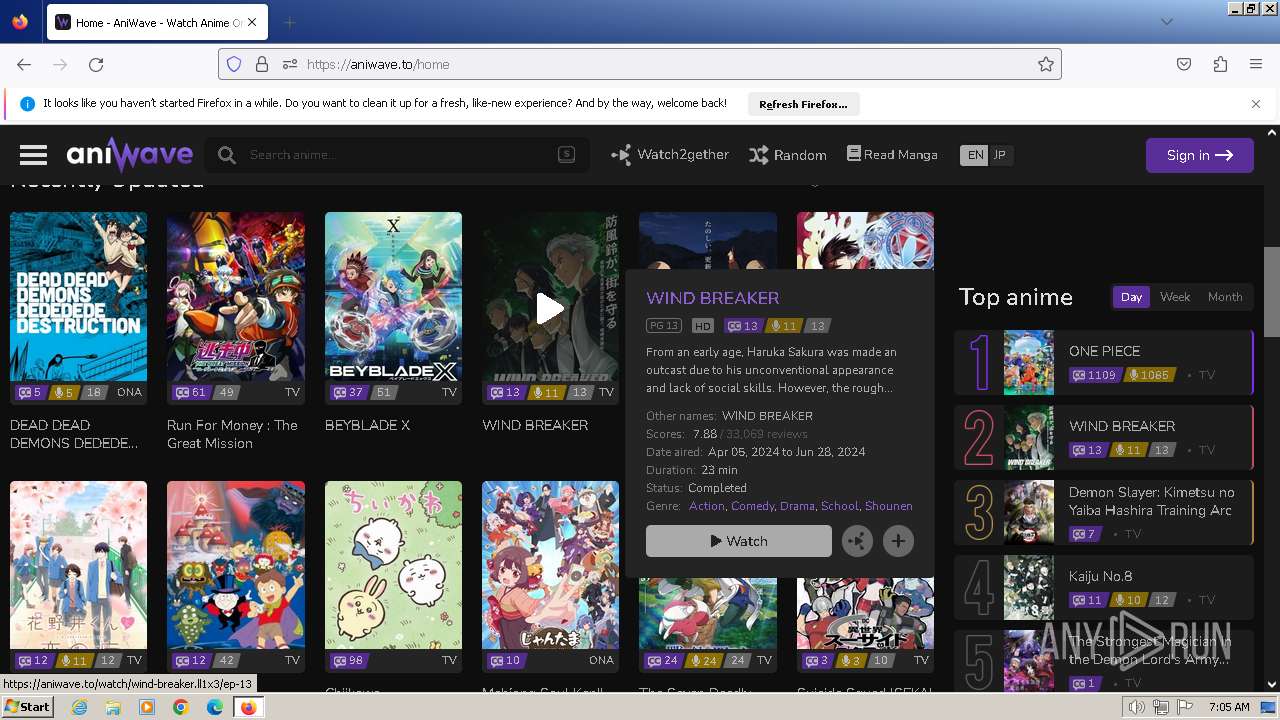The height and width of the screenshot is (720, 1280).
Task: Open Windows Media Player from the taskbar
Action: 147,707
